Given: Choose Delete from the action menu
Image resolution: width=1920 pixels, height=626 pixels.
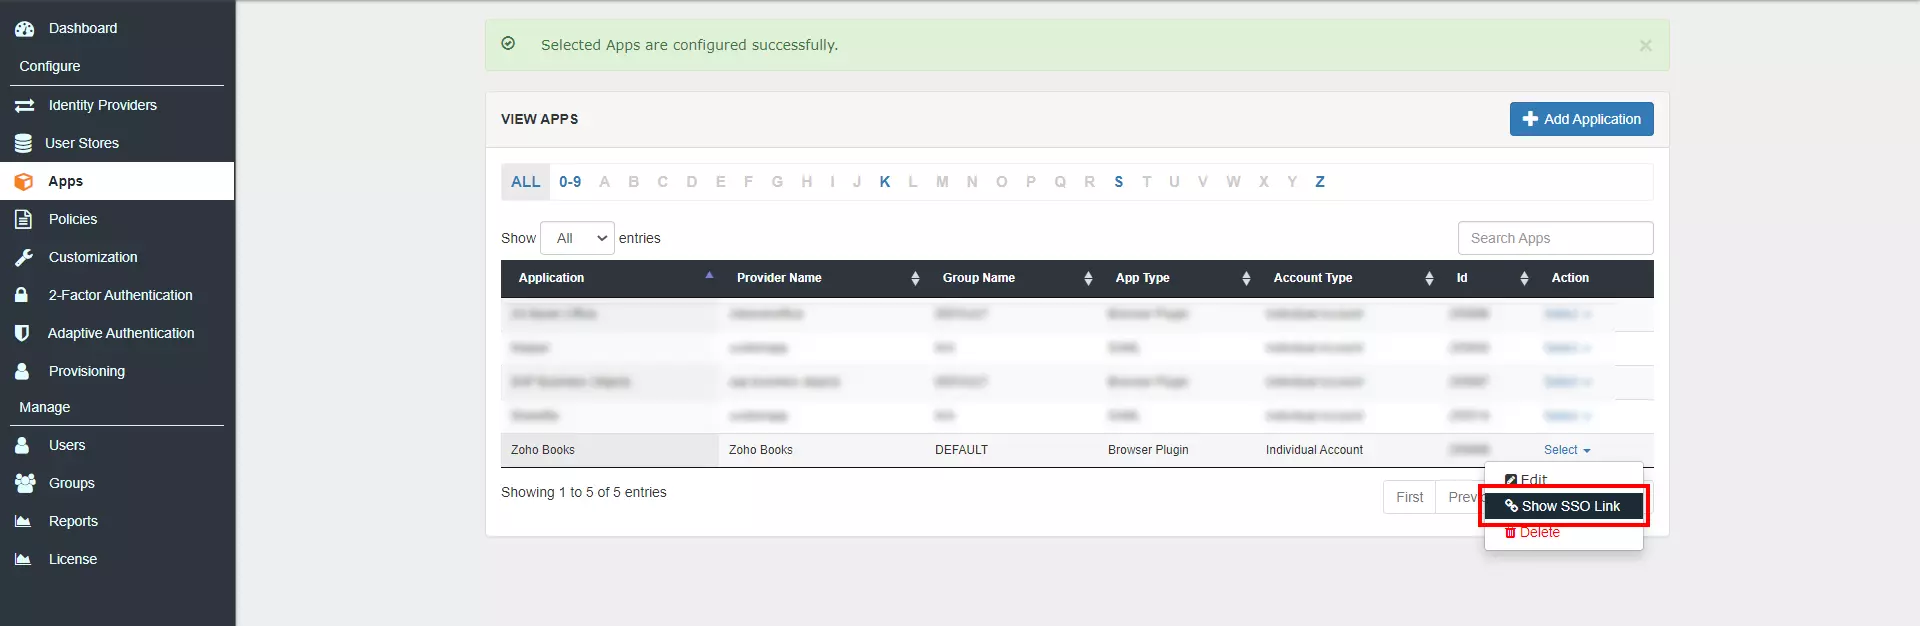Looking at the screenshot, I should click(1532, 532).
